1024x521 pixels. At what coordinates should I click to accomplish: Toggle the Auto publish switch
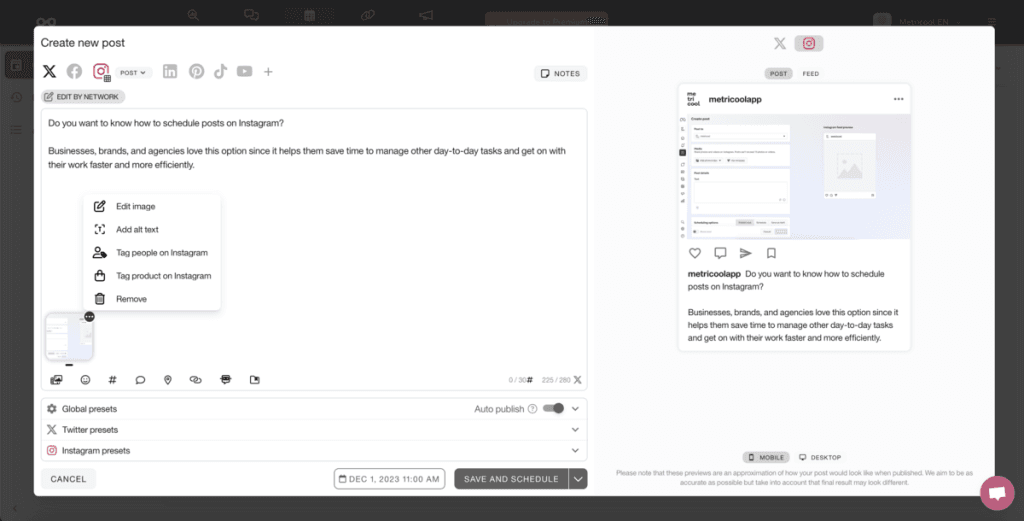[x=553, y=408]
